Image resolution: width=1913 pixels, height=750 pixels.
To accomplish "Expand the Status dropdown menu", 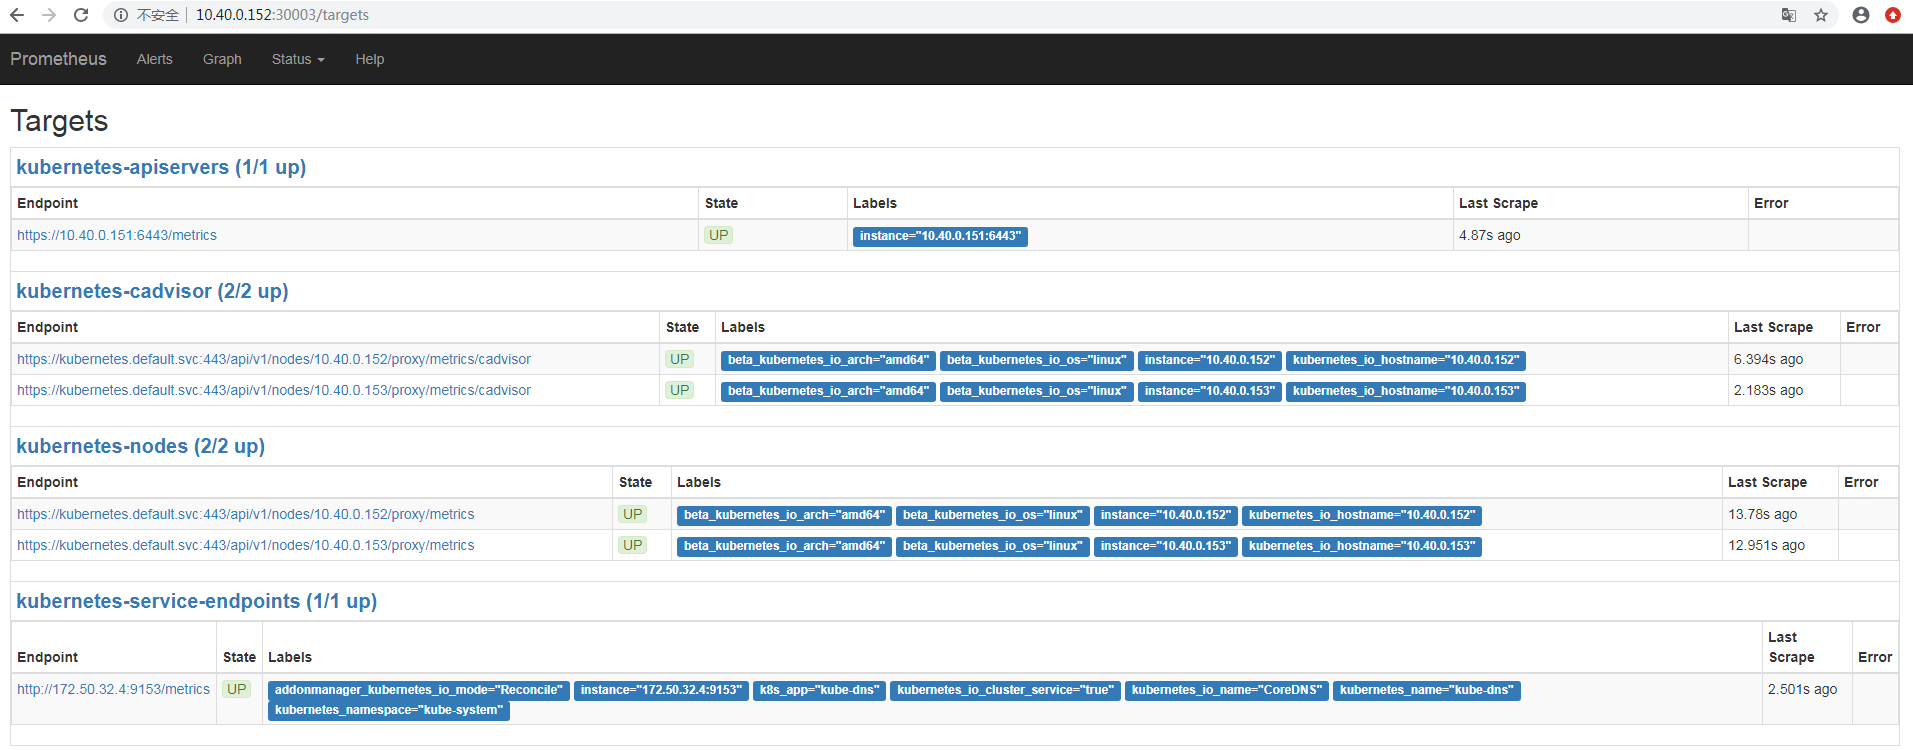I will [x=298, y=59].
